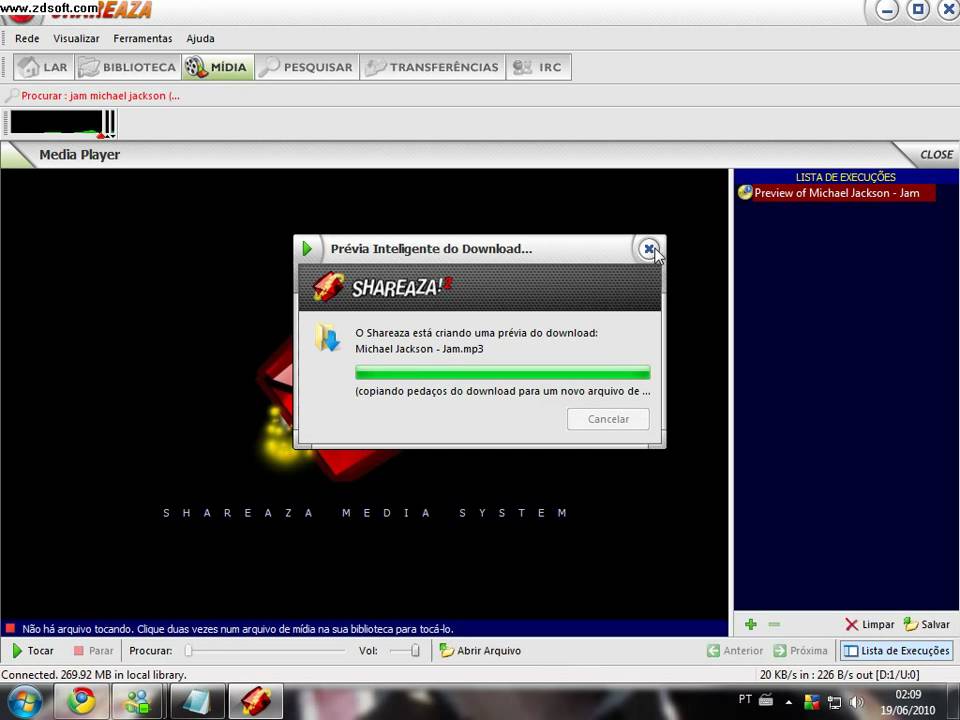Show hidden tray icons arrow
This screenshot has height=720, width=960.
pos(789,703)
